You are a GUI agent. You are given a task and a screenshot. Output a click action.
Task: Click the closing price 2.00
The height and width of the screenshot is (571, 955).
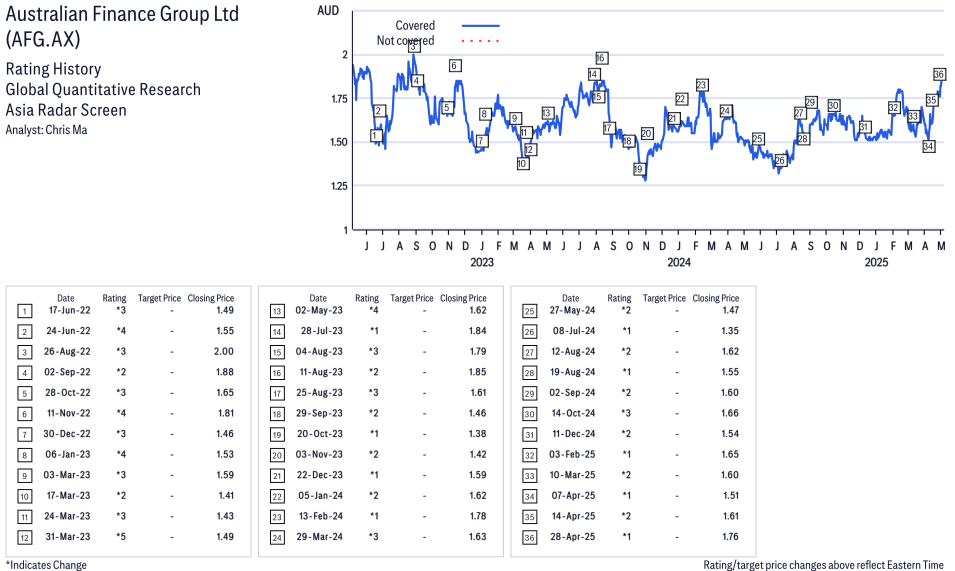224,352
